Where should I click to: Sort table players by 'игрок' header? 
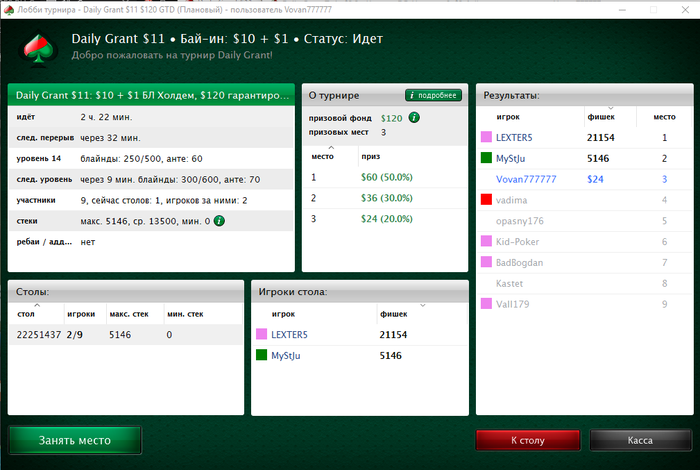(283, 314)
